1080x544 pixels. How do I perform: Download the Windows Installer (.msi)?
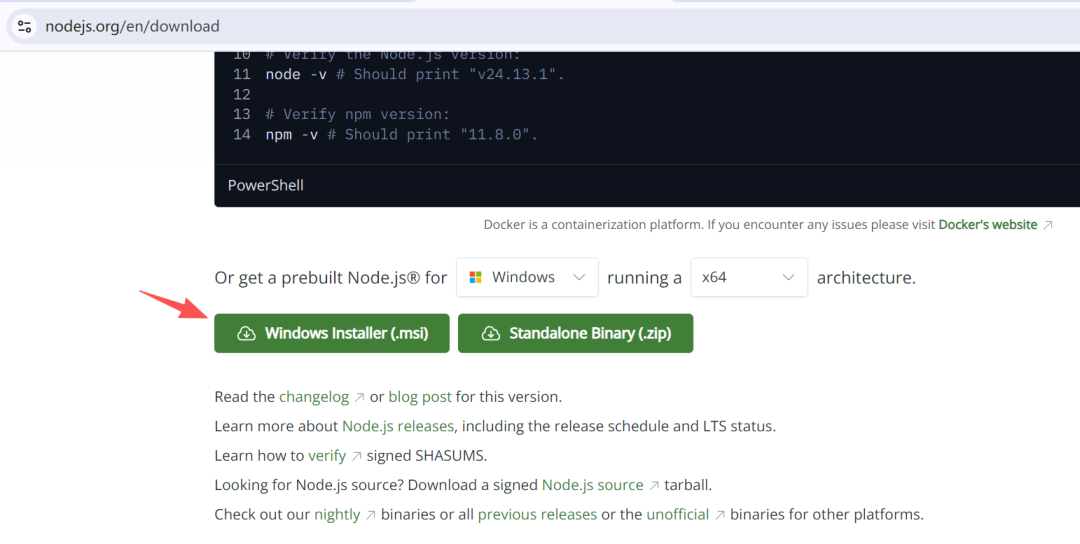coord(332,333)
